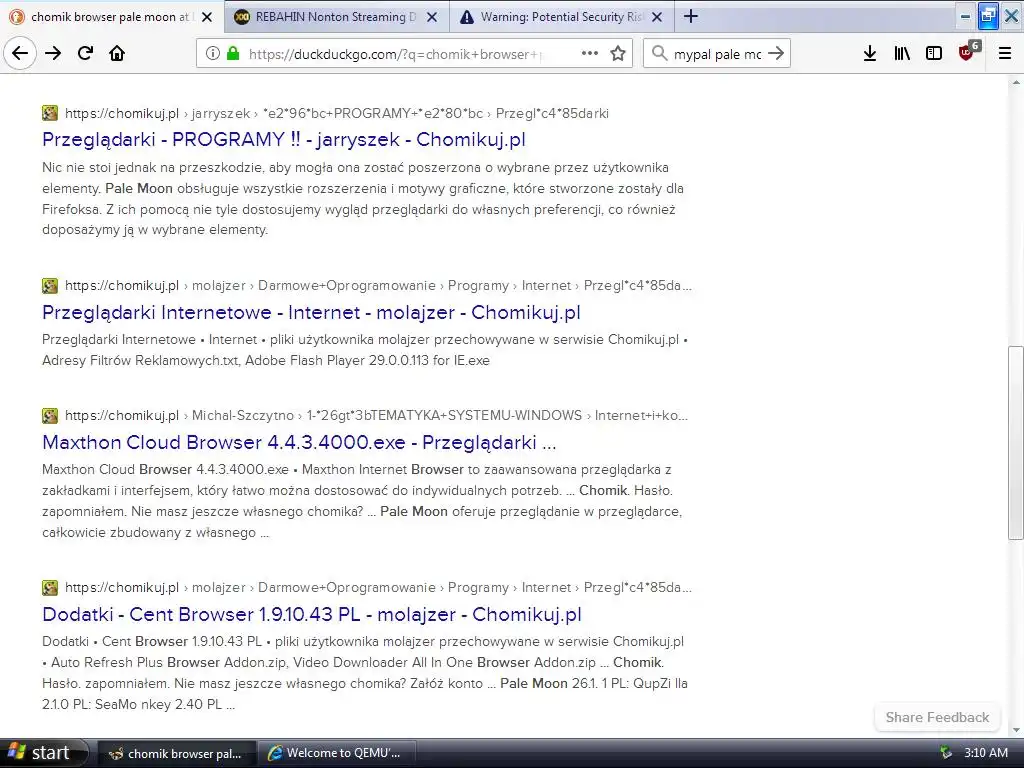Click scrollbar down arrow at bottom right
Screen dimensions: 1024x768
1016,729
